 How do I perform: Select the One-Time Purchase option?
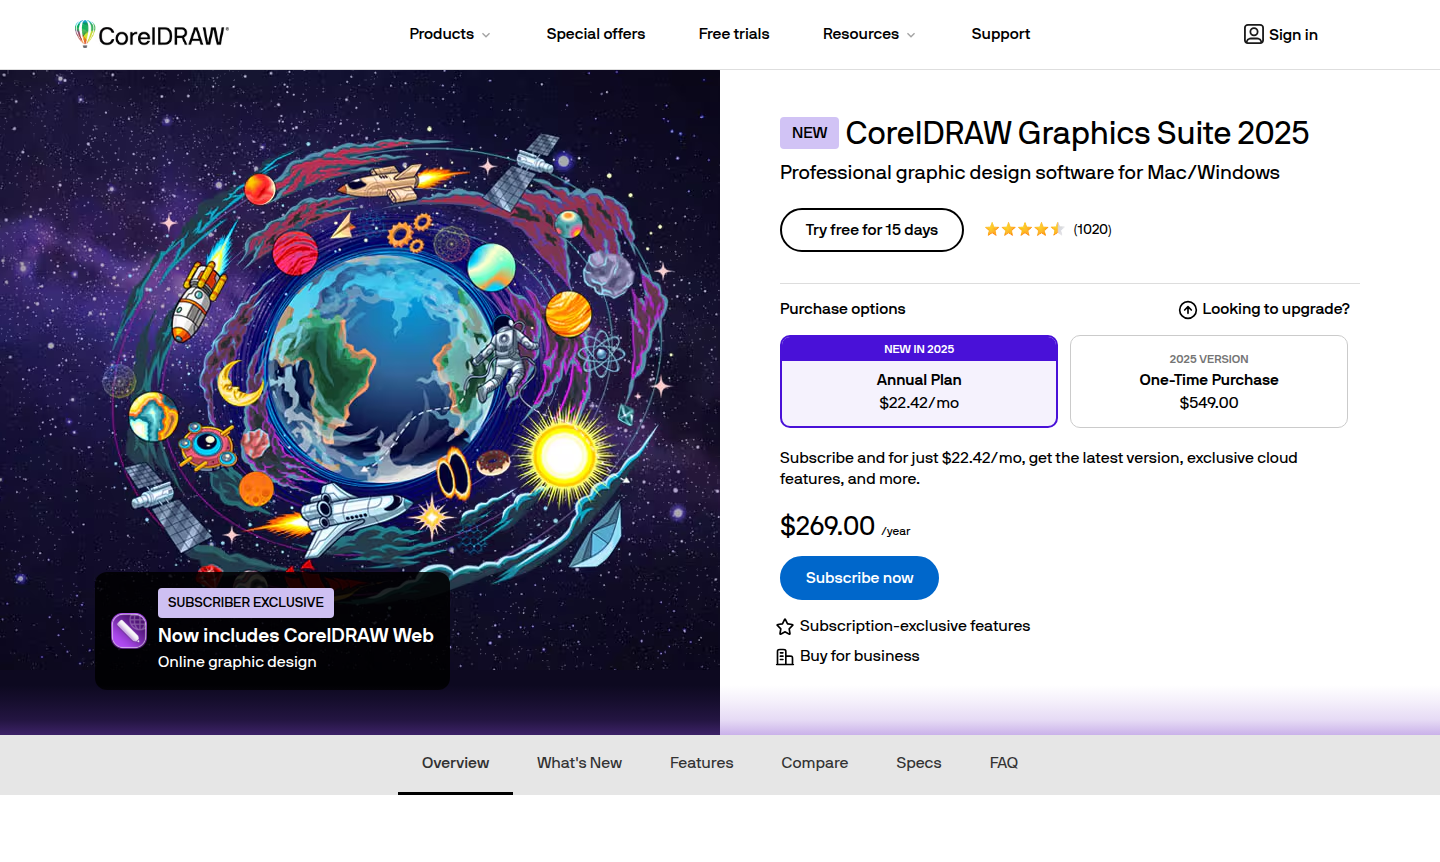[1208, 381]
